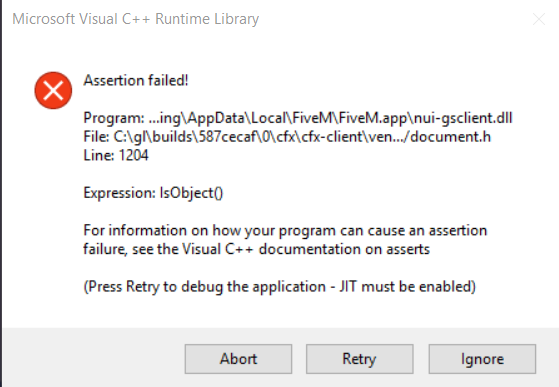Select the 'Assertion failed!' heading text
Viewport: 559px width, 387px height.
click(x=135, y=81)
